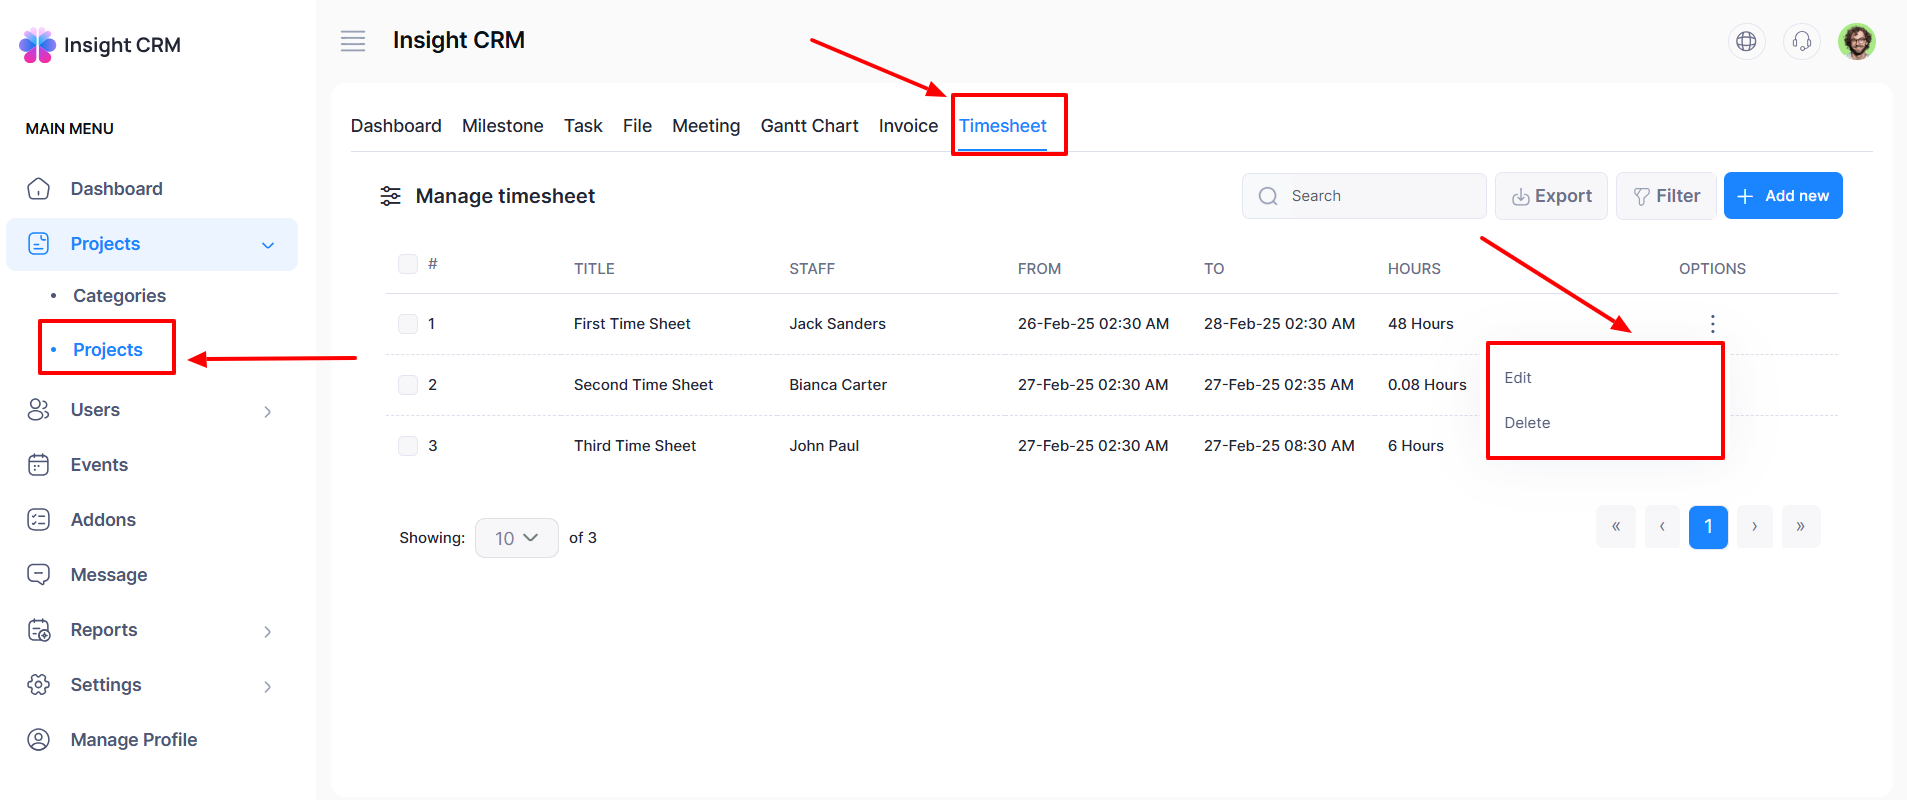Switch to the Gantt Chart tab
This screenshot has height=800, width=1907.
[809, 126]
